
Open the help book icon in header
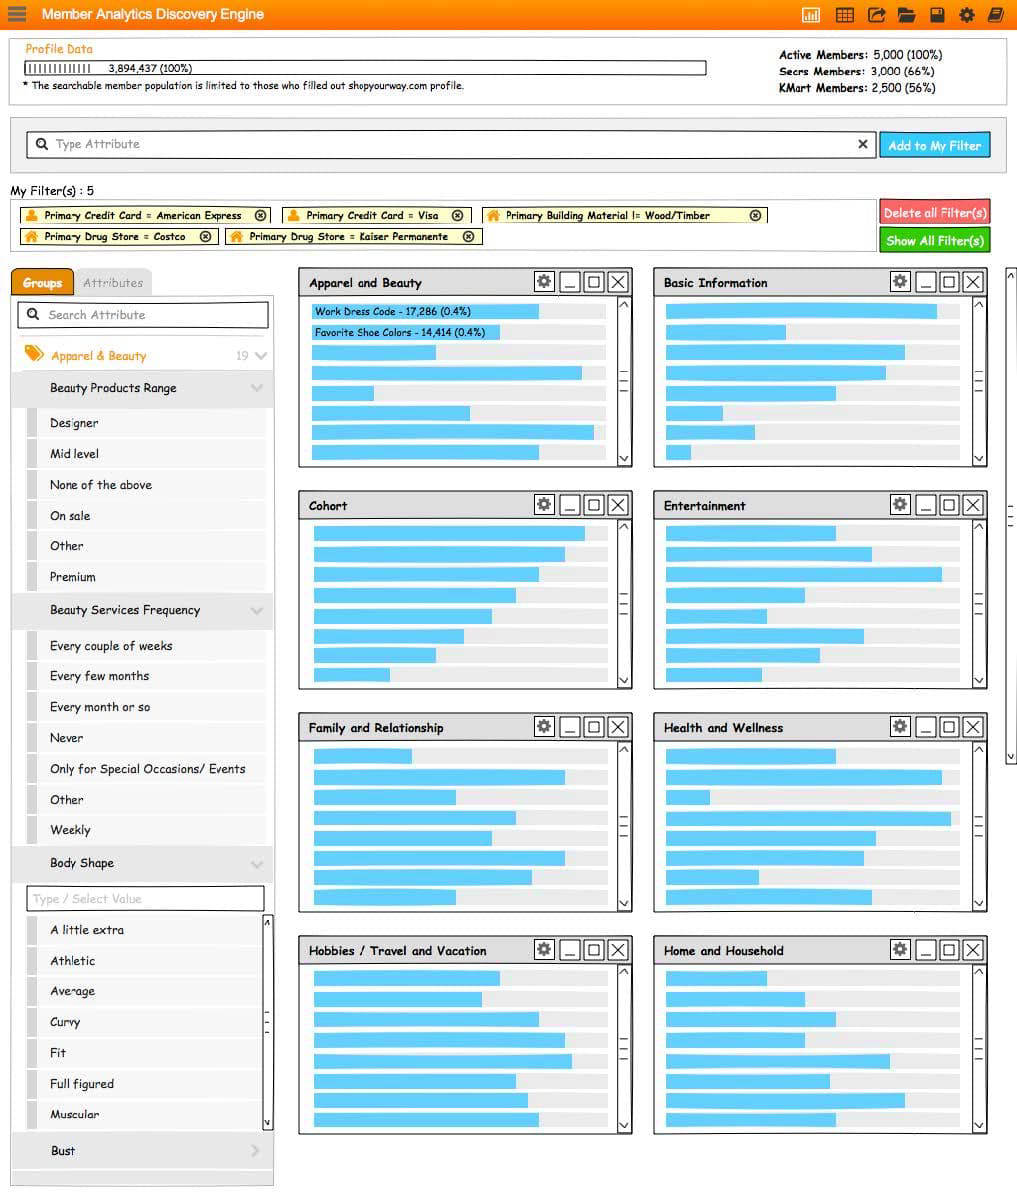click(995, 15)
